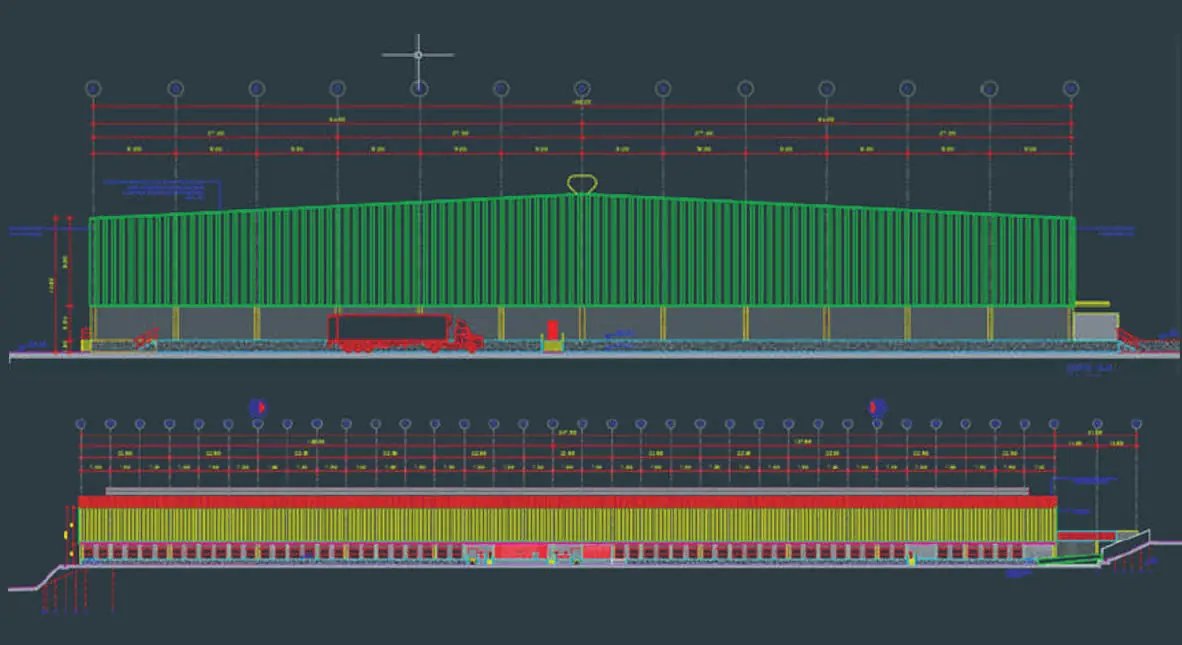Click the yellow roof ridge ventilator

coord(581,184)
